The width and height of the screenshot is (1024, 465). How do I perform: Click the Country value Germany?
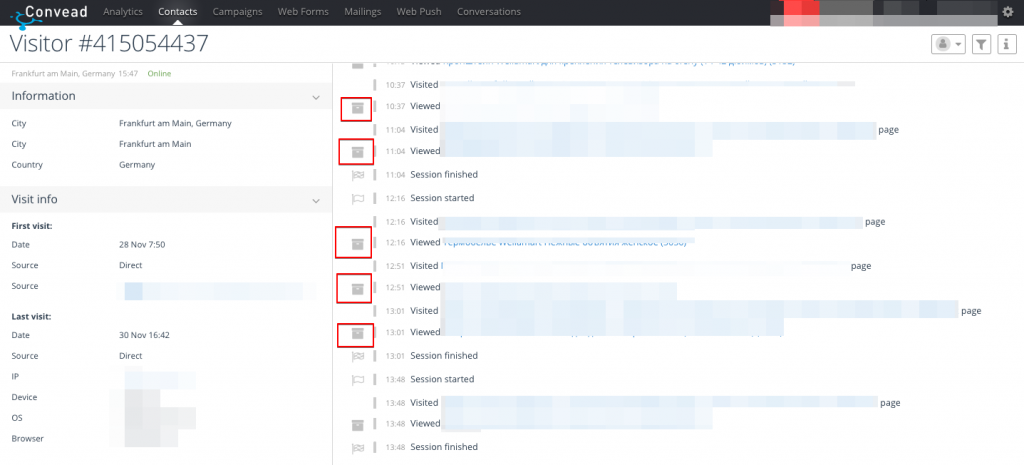pyautogui.click(x=137, y=165)
